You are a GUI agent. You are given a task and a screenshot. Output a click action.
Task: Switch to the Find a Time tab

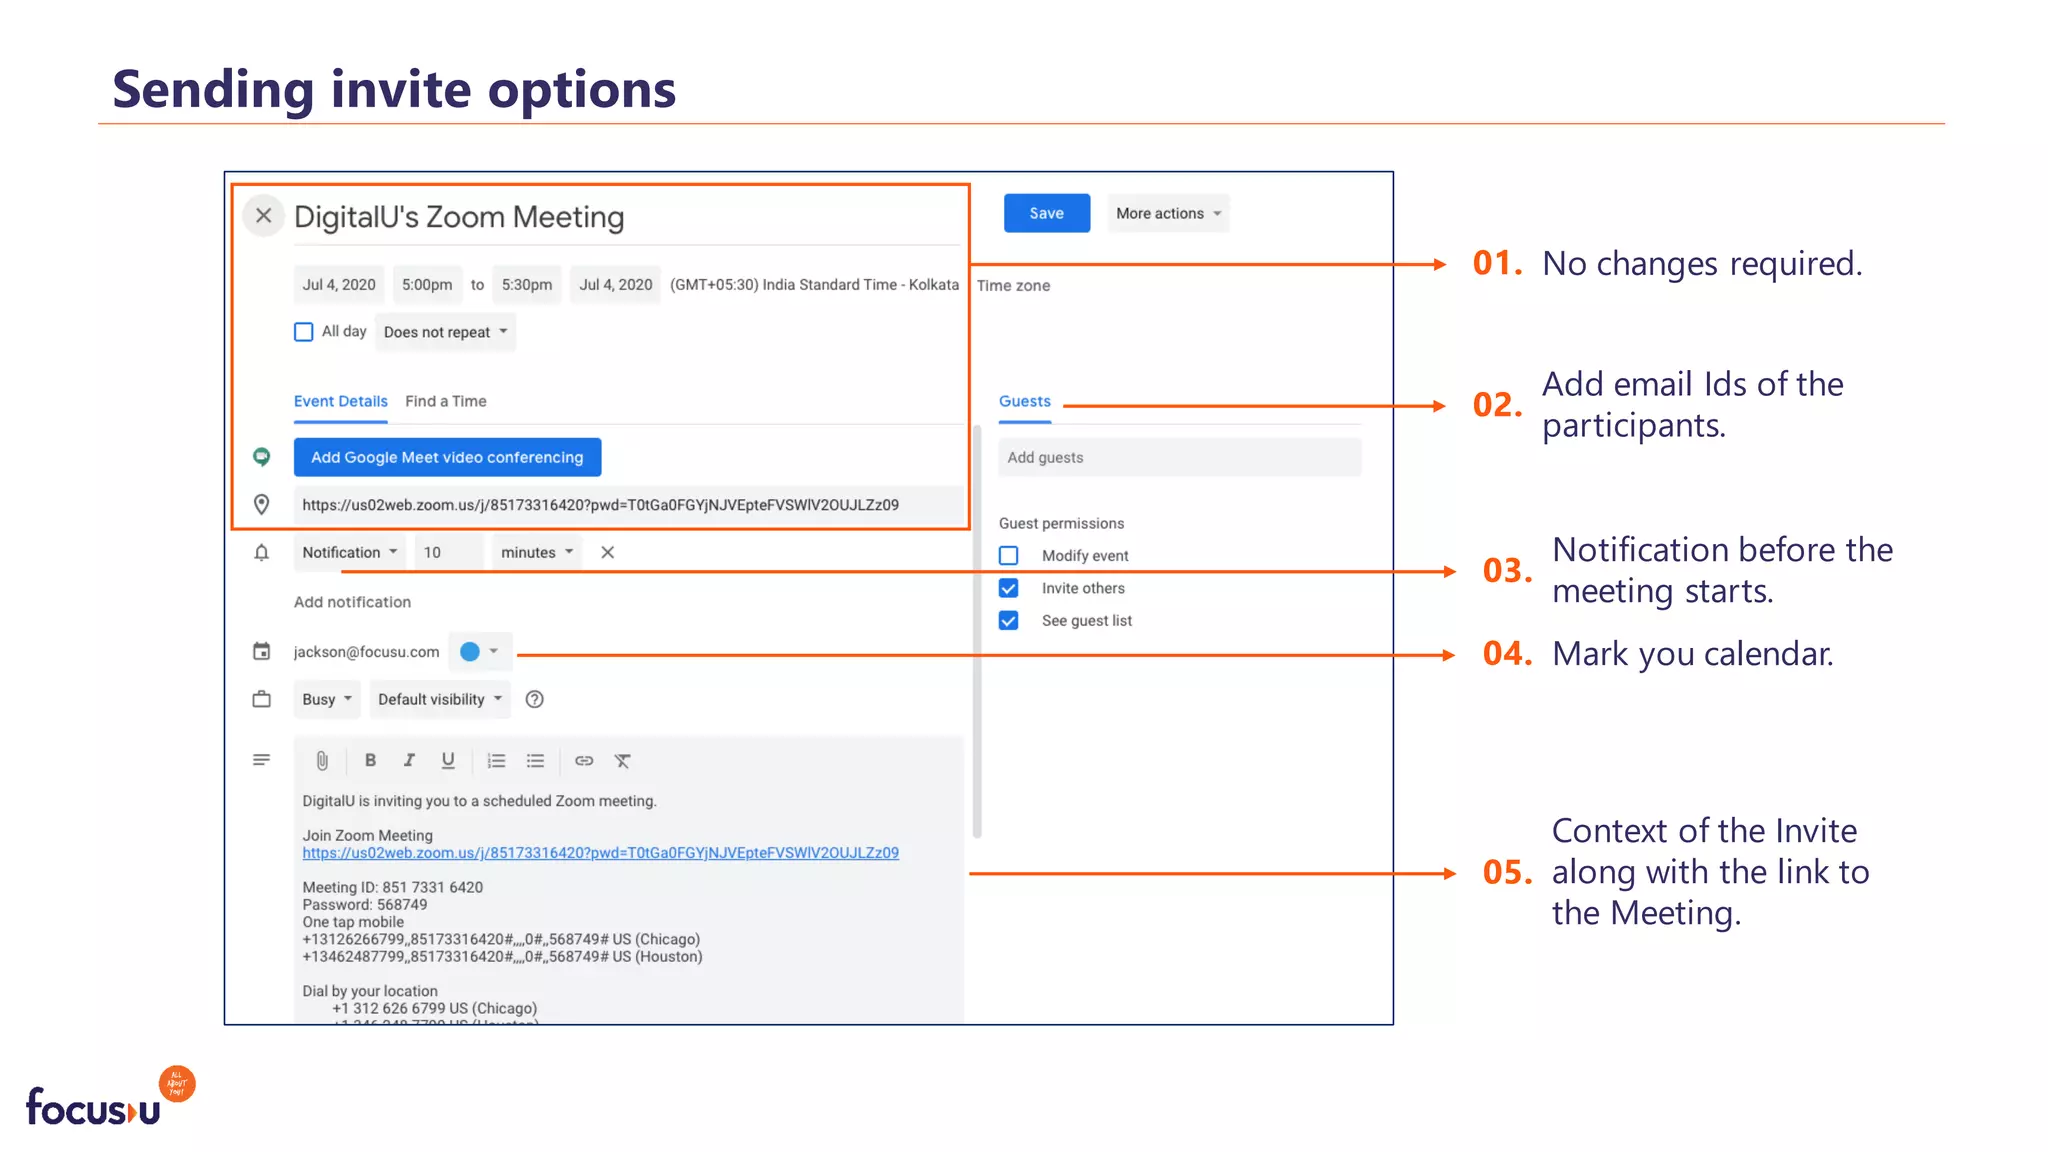click(445, 401)
